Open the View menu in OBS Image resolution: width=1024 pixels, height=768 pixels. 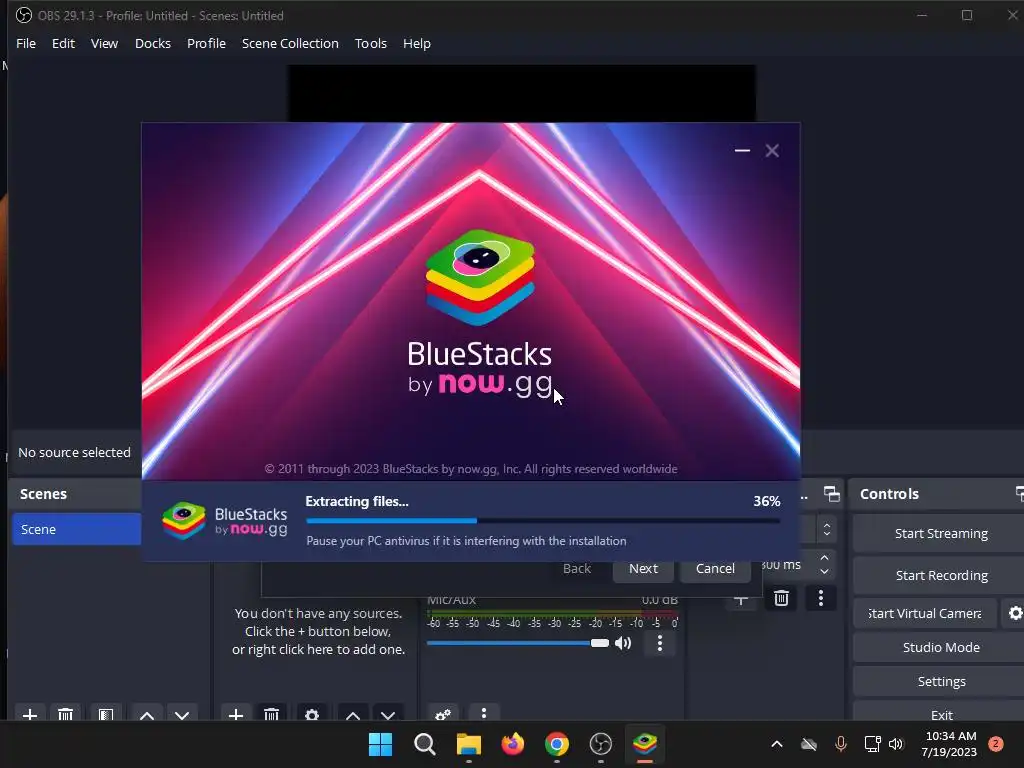coord(104,43)
